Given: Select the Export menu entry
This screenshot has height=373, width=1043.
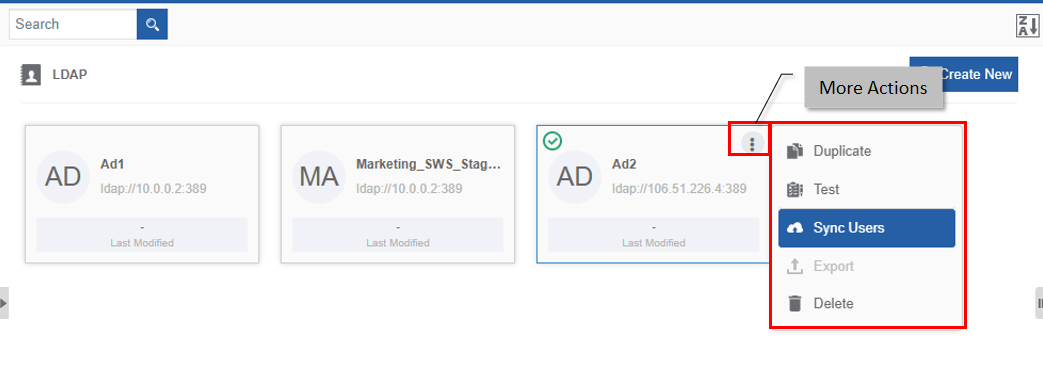Looking at the screenshot, I should click(867, 267).
